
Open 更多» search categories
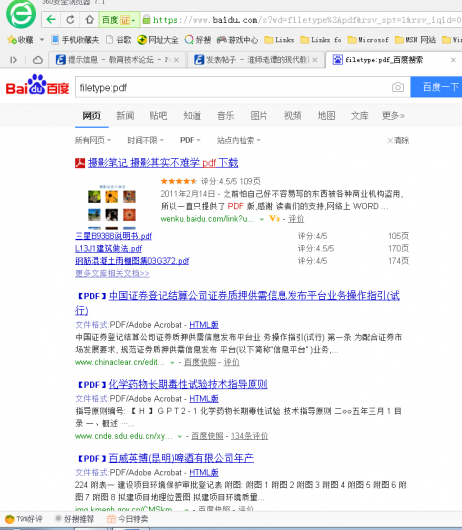[x=393, y=116]
